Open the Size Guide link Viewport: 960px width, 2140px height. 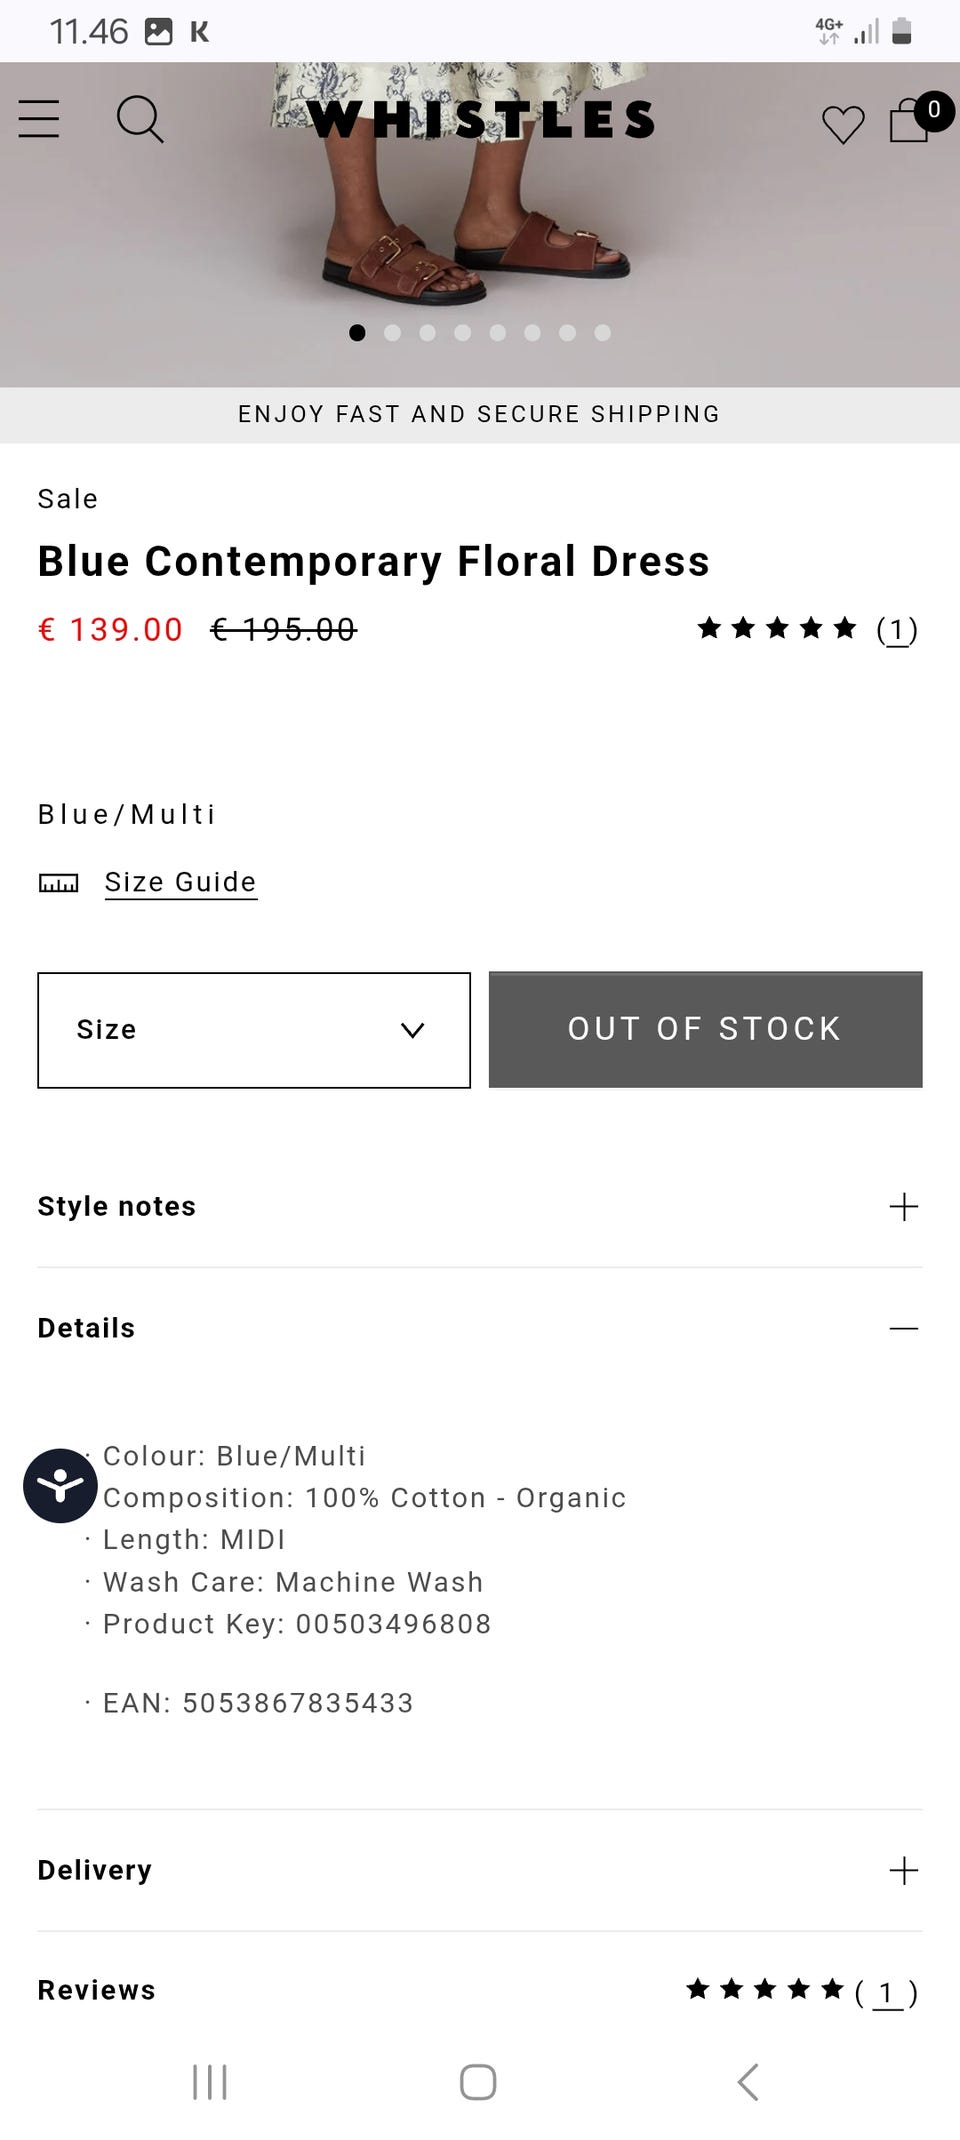[x=180, y=882]
